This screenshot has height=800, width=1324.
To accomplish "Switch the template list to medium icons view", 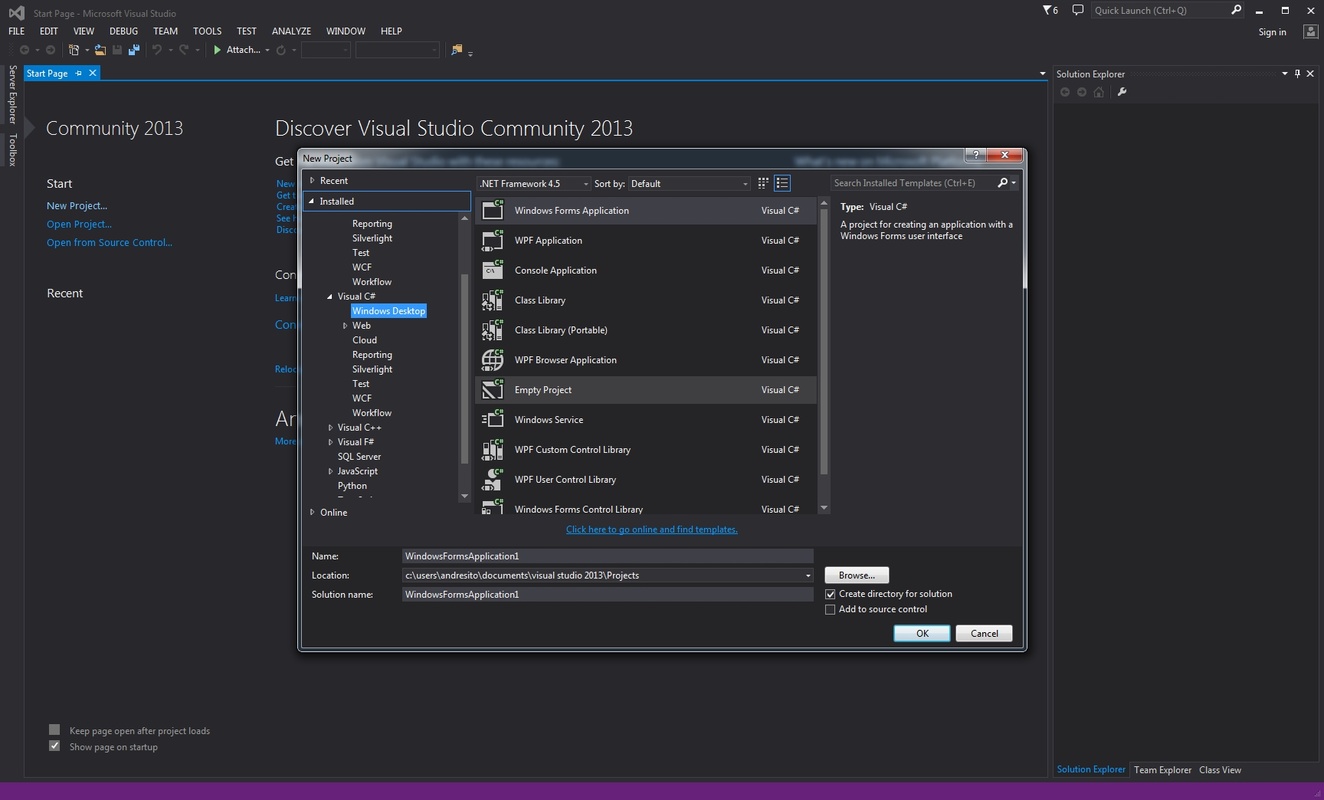I will click(783, 183).
